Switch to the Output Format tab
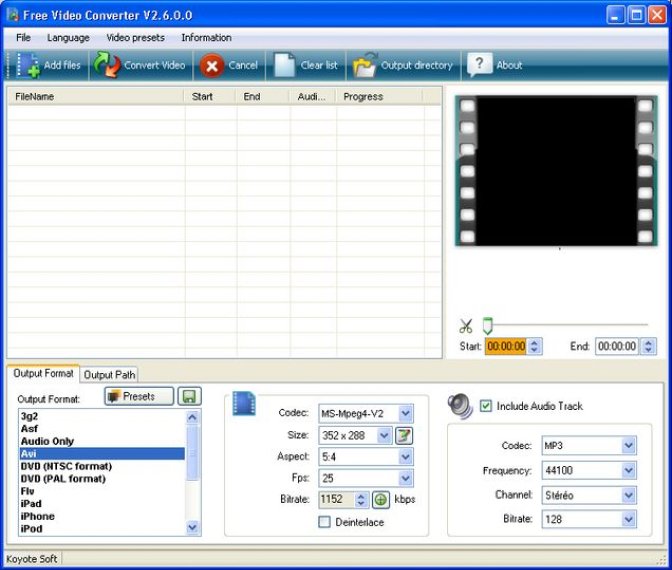 click(43, 373)
